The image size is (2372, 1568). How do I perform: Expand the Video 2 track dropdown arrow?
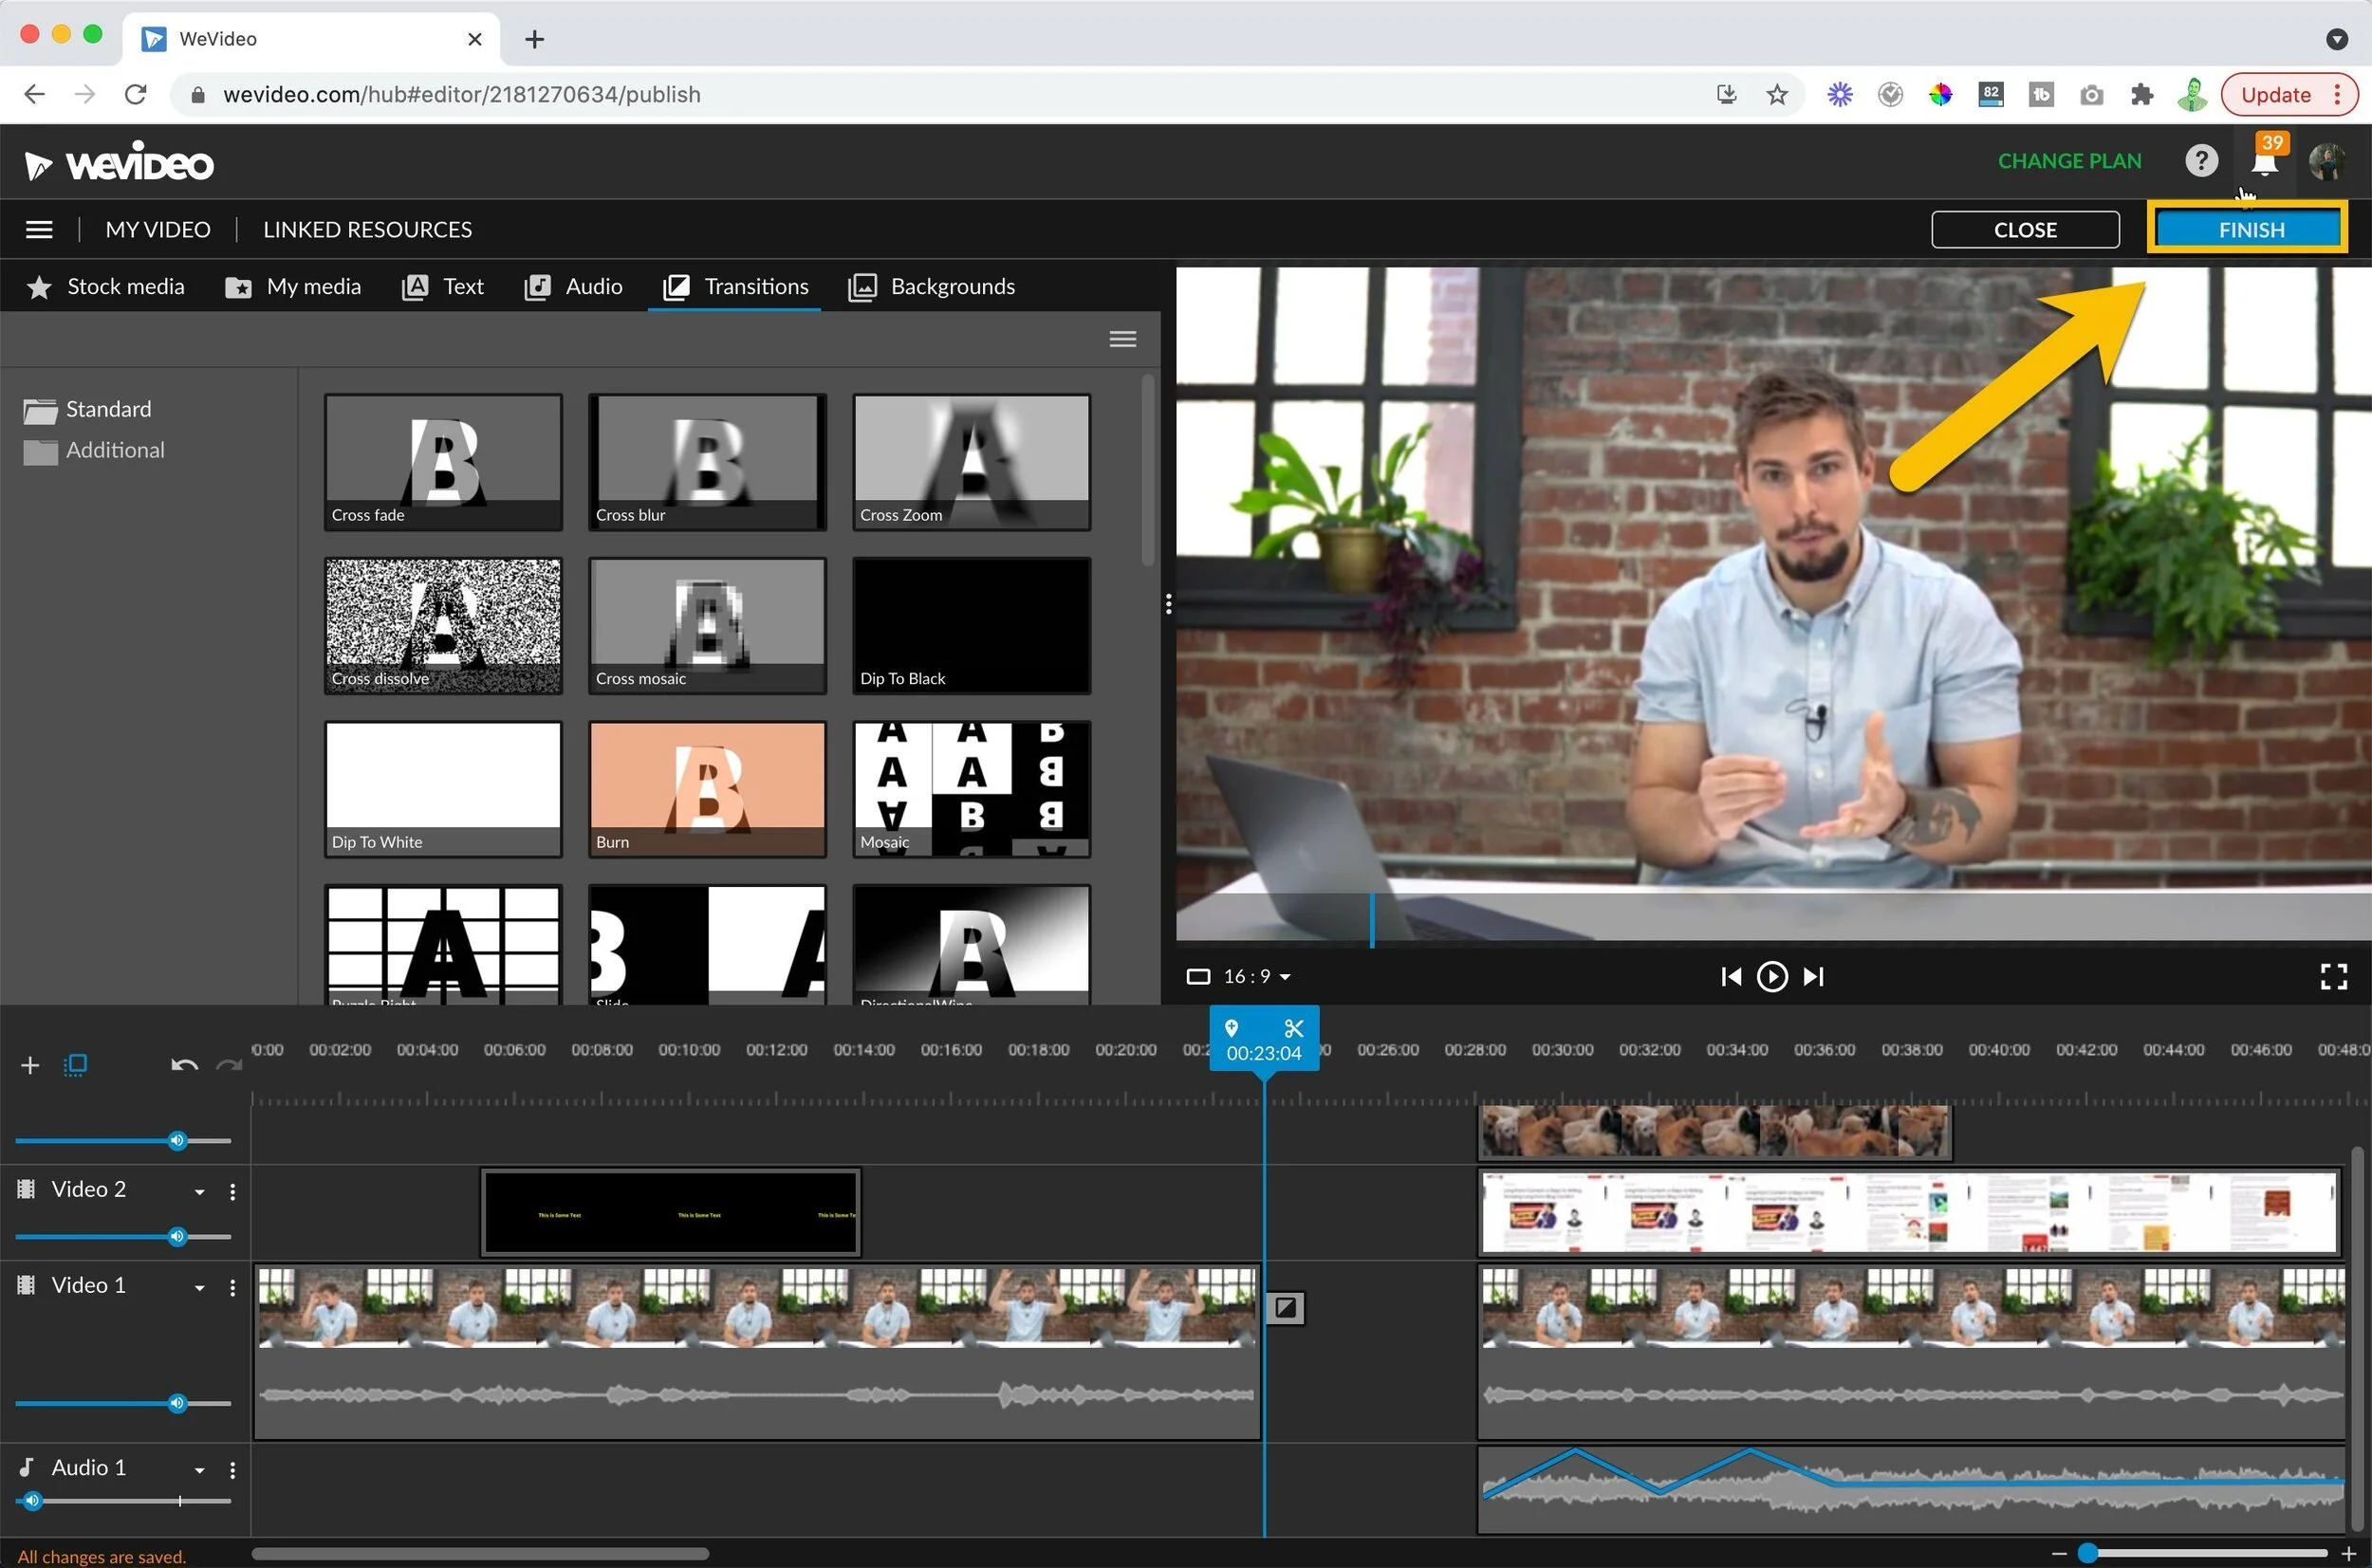coord(199,1191)
